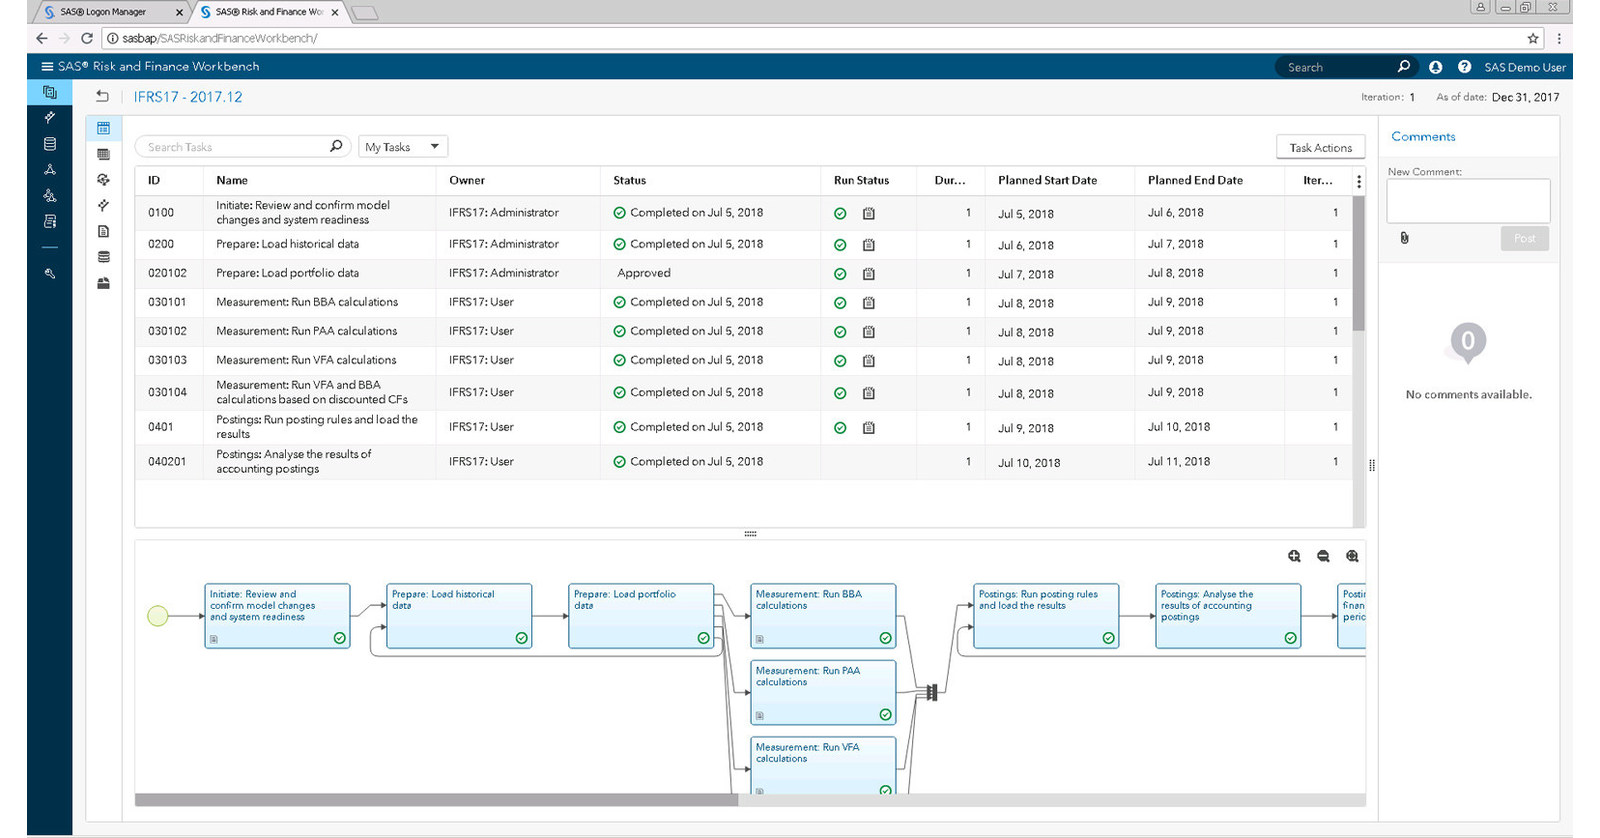Open Comments panel heading

[1423, 136]
